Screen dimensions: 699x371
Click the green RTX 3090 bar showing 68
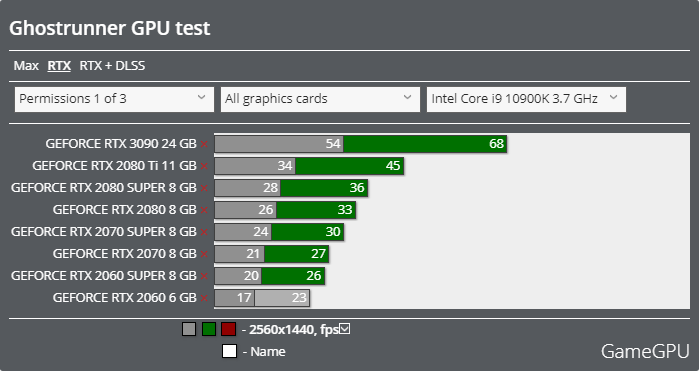(425, 144)
